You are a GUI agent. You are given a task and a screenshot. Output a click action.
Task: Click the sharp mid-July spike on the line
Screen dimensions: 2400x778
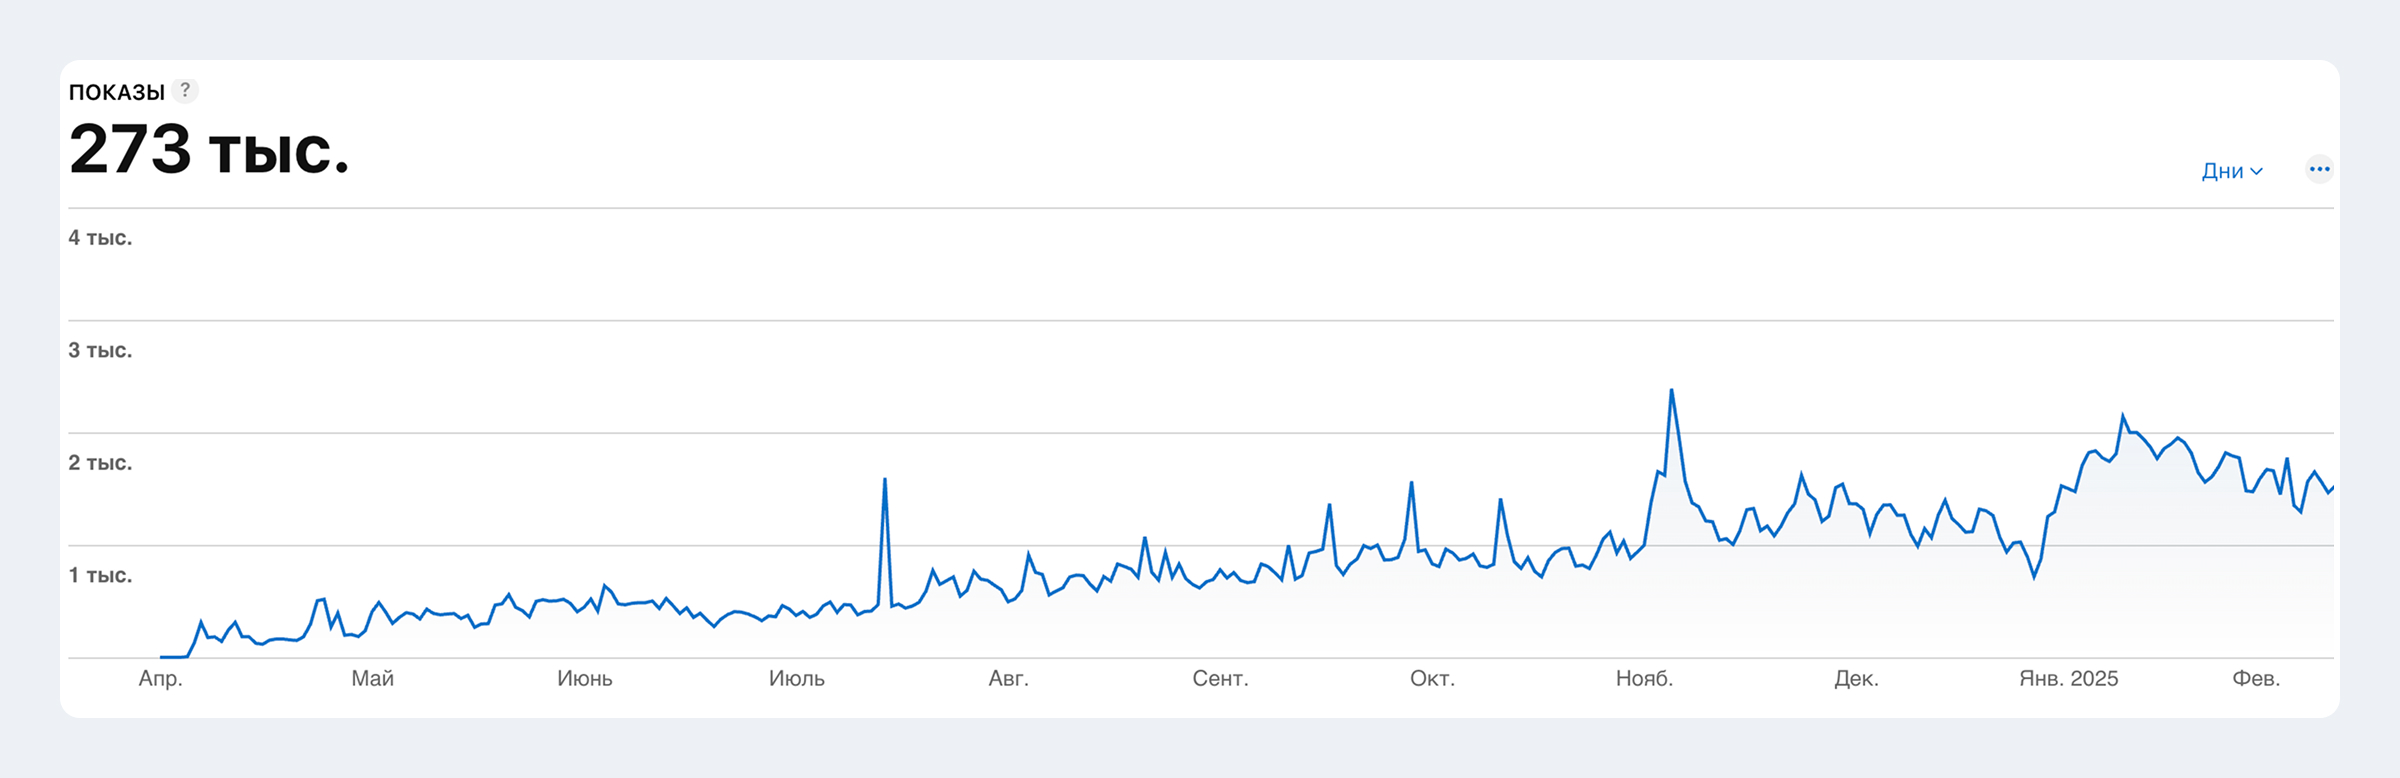click(885, 481)
